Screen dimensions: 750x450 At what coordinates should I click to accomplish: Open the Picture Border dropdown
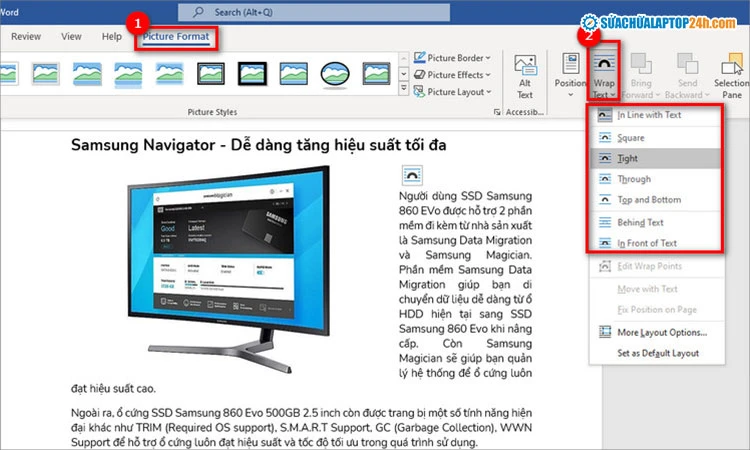452,58
